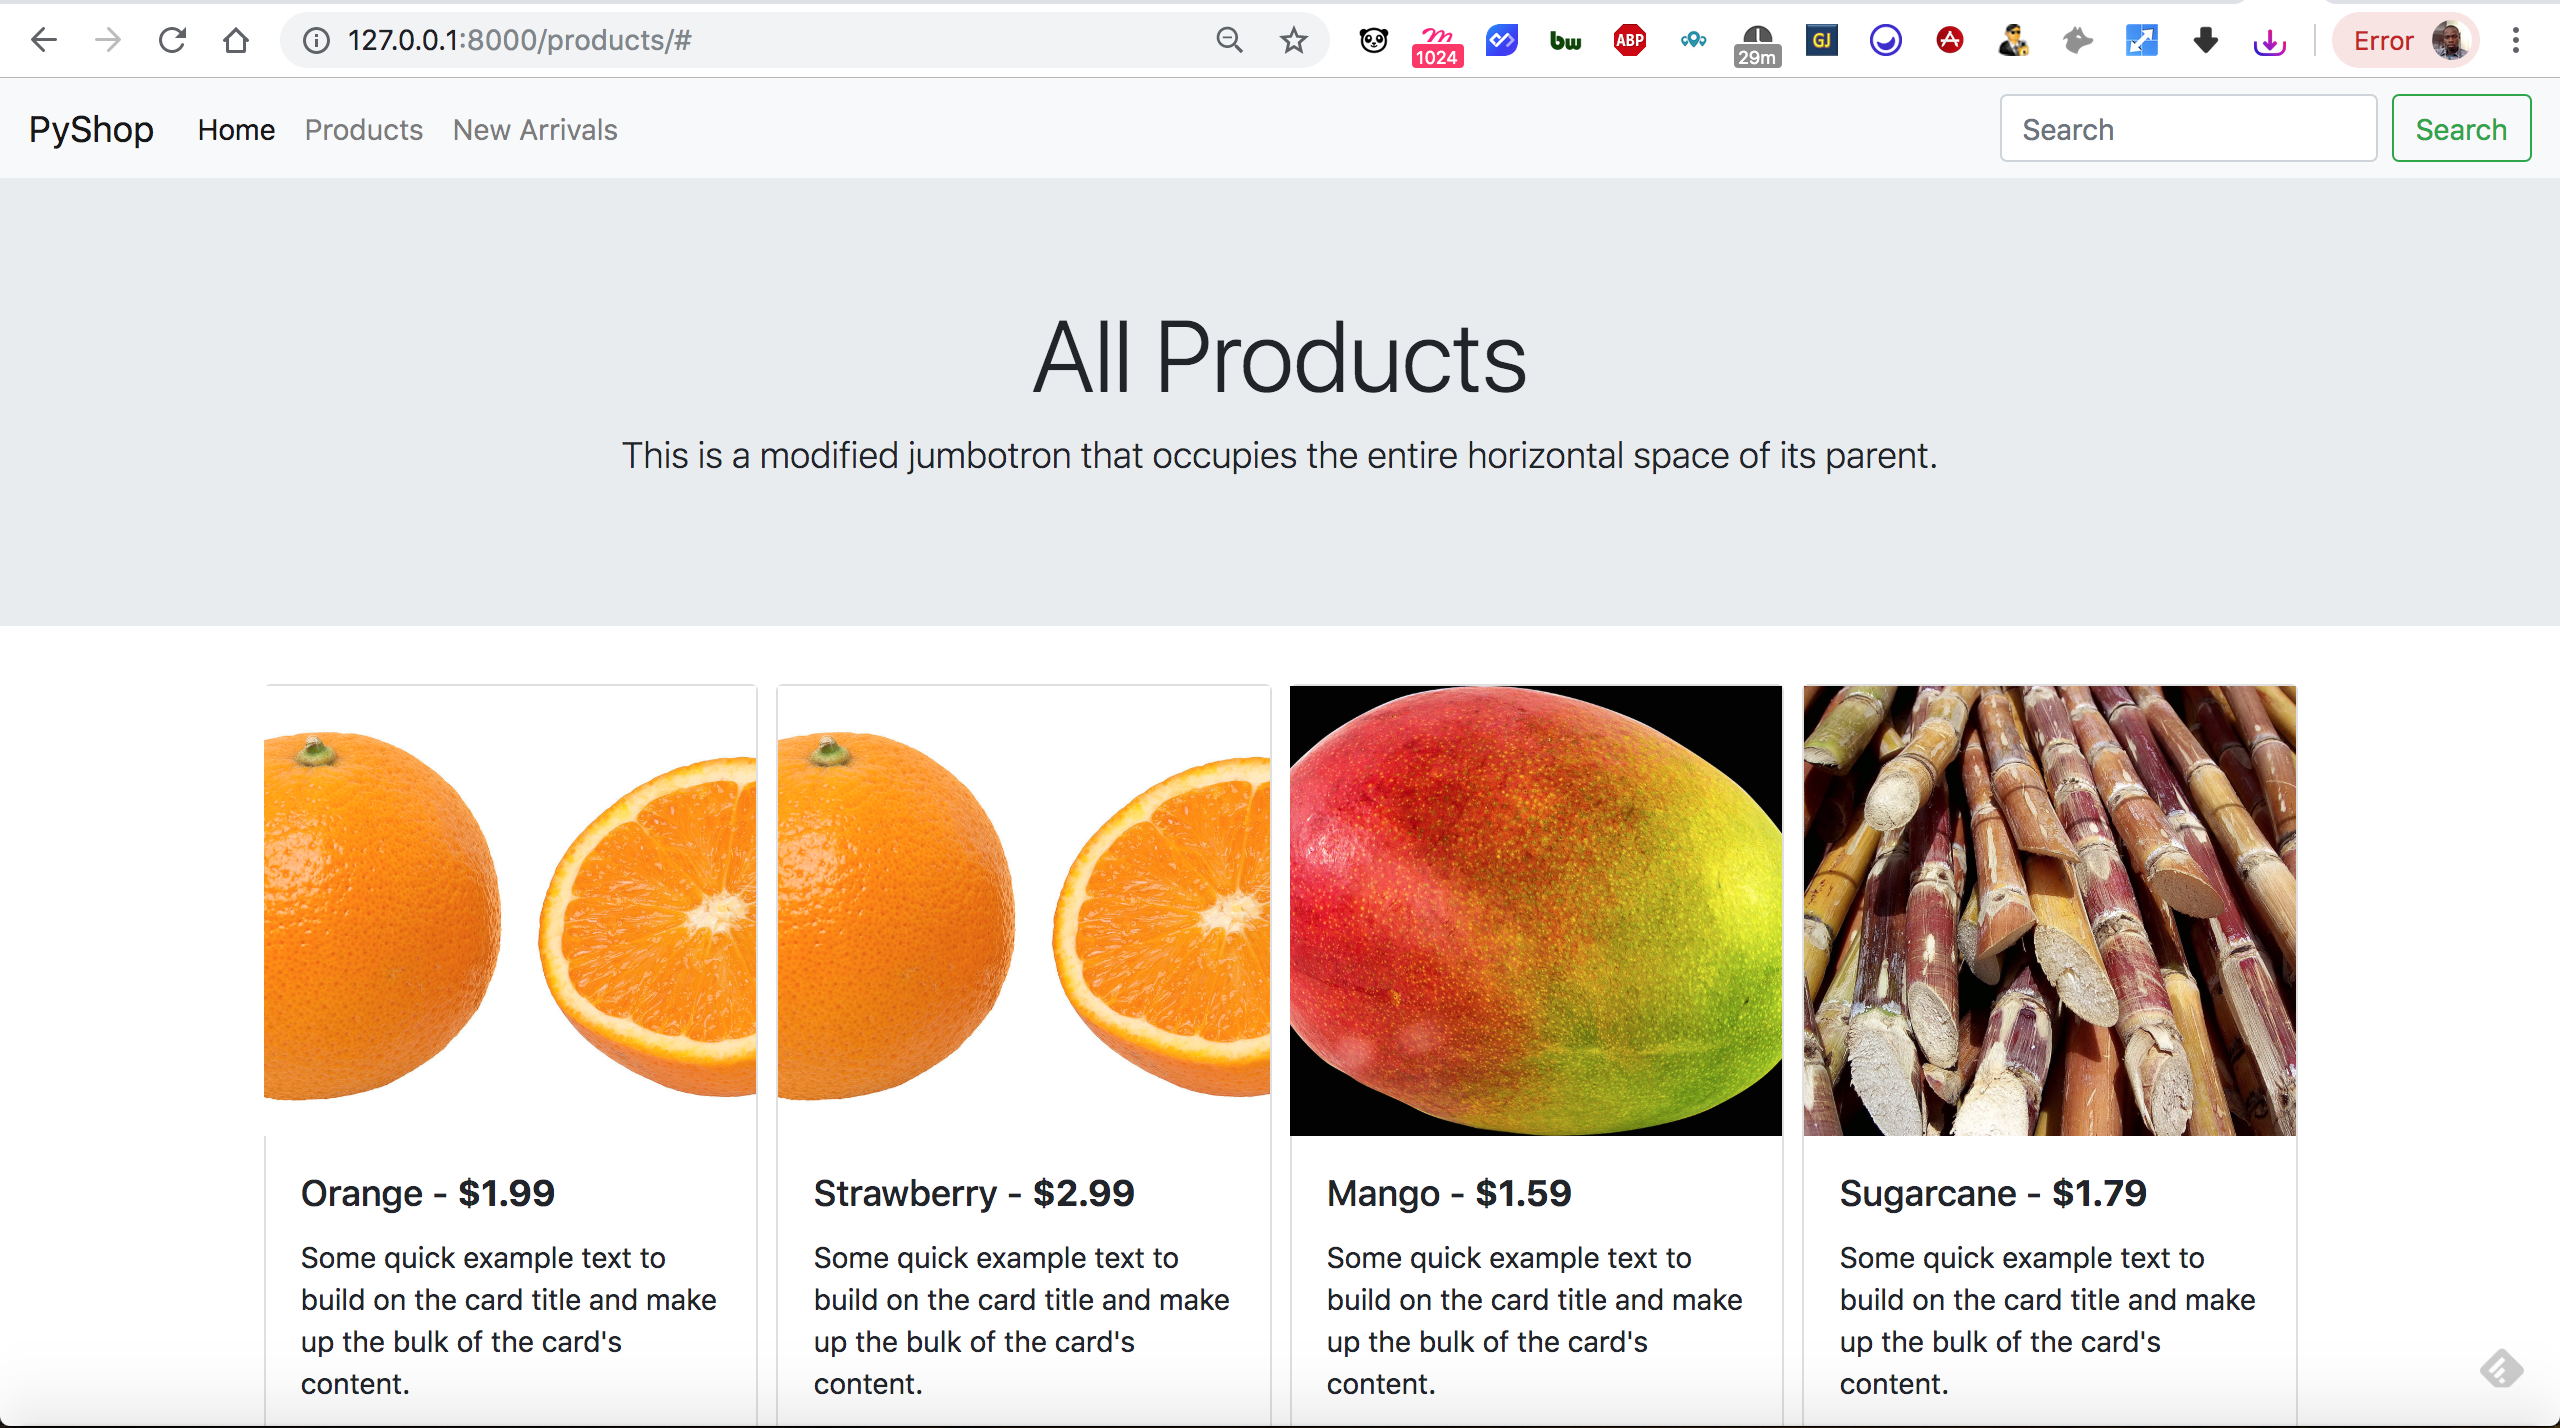Viewport: 2560px width, 1428px height.
Task: Click the Search button to submit query
Action: [x=2462, y=127]
